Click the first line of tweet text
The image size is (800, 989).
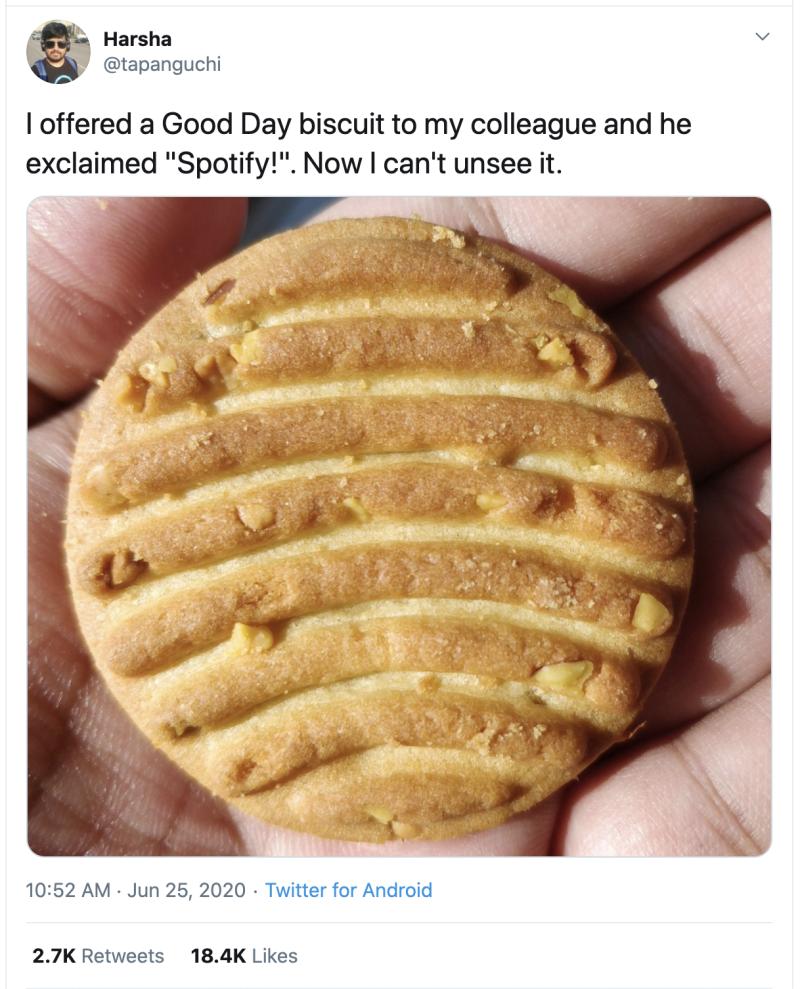(358, 124)
